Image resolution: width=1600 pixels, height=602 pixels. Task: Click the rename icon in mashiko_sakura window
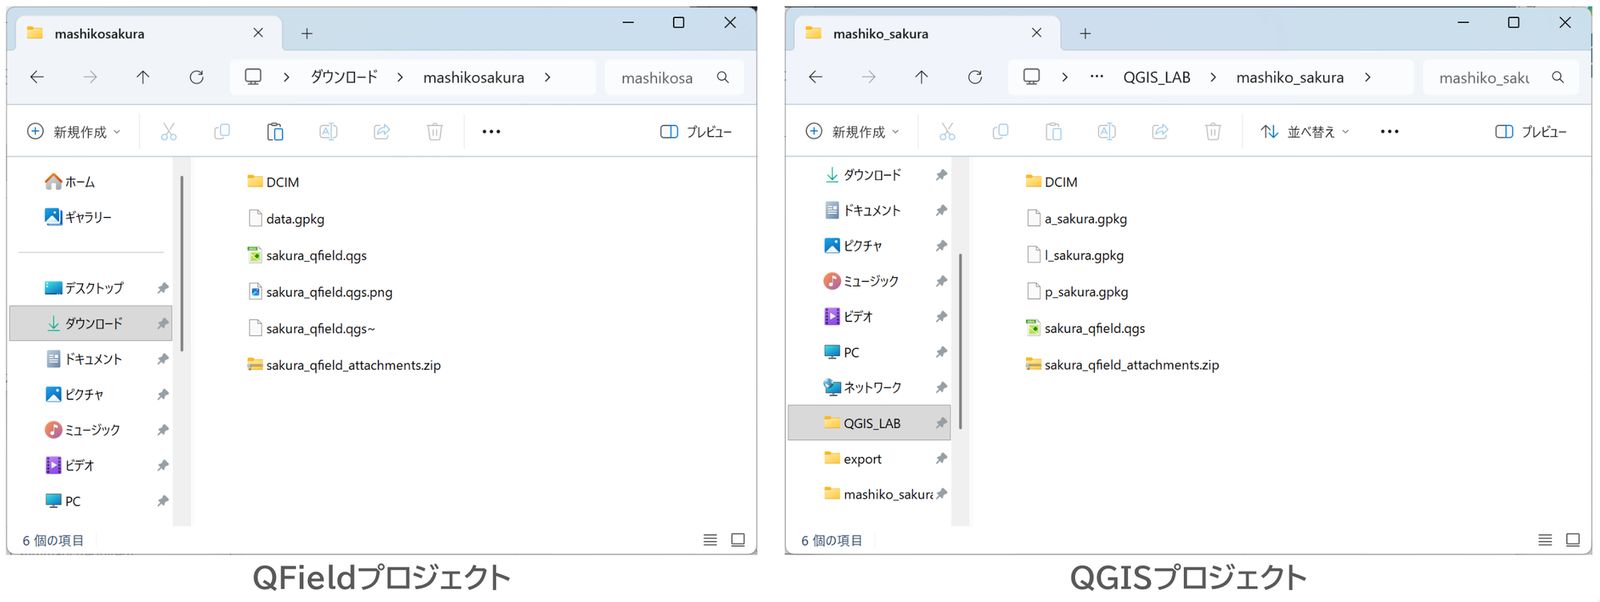(1107, 131)
